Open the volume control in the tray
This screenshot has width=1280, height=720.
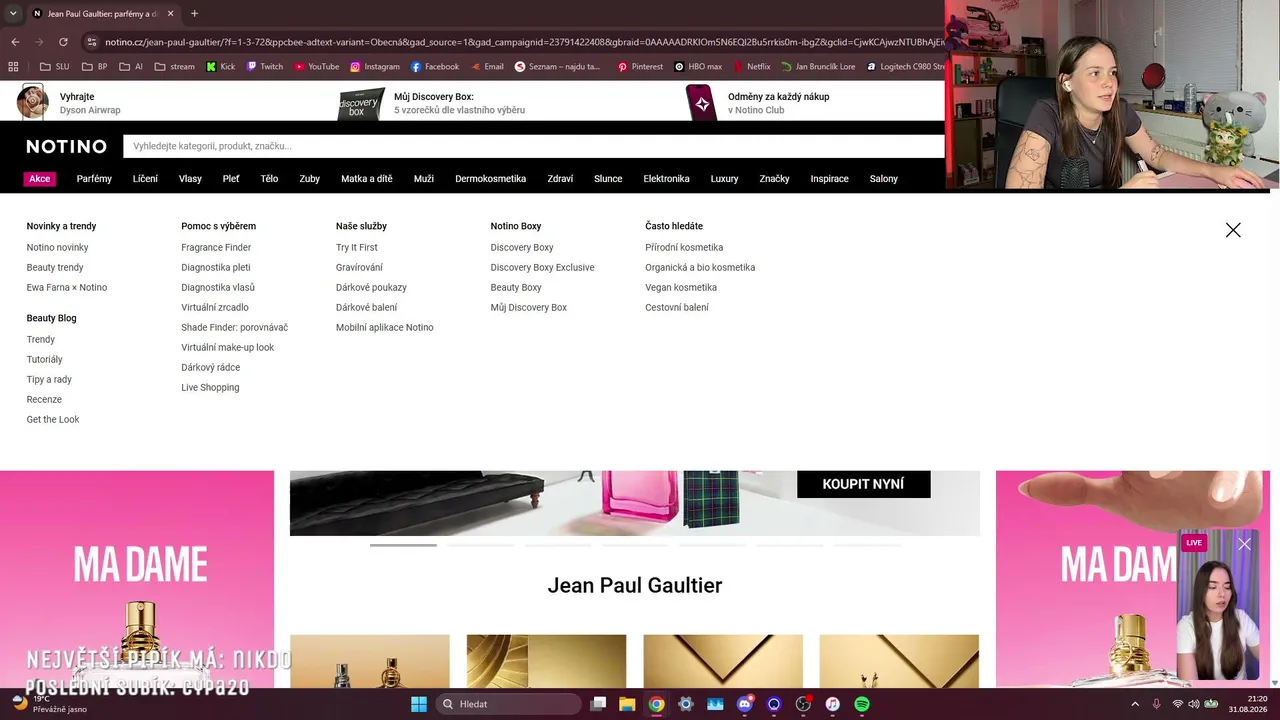[1193, 704]
